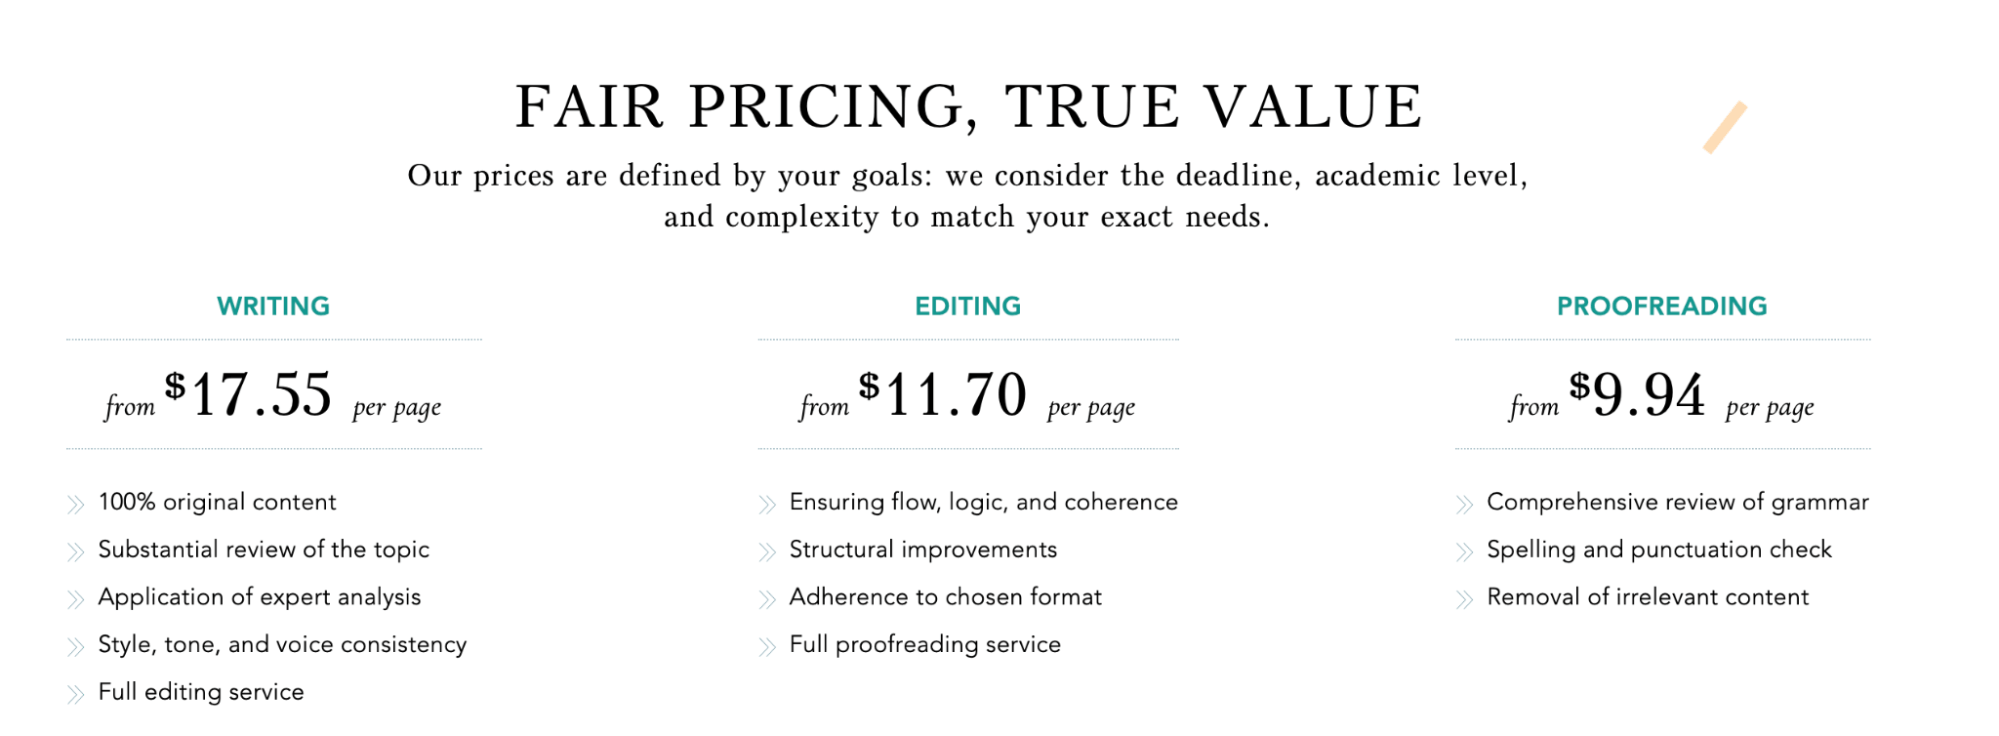Select the PROOFREADING heading

tap(1662, 306)
